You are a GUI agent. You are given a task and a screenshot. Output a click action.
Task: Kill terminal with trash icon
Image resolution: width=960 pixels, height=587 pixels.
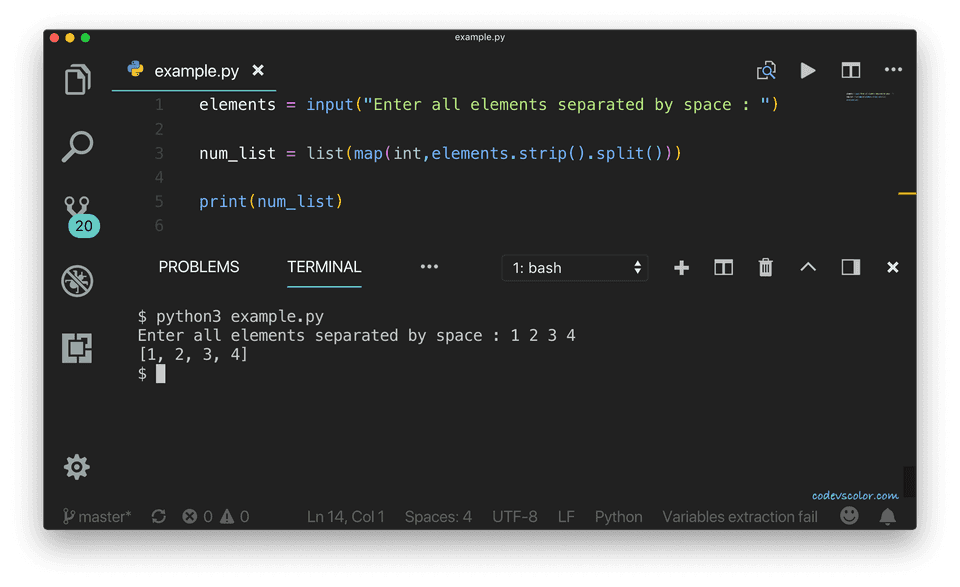(765, 267)
